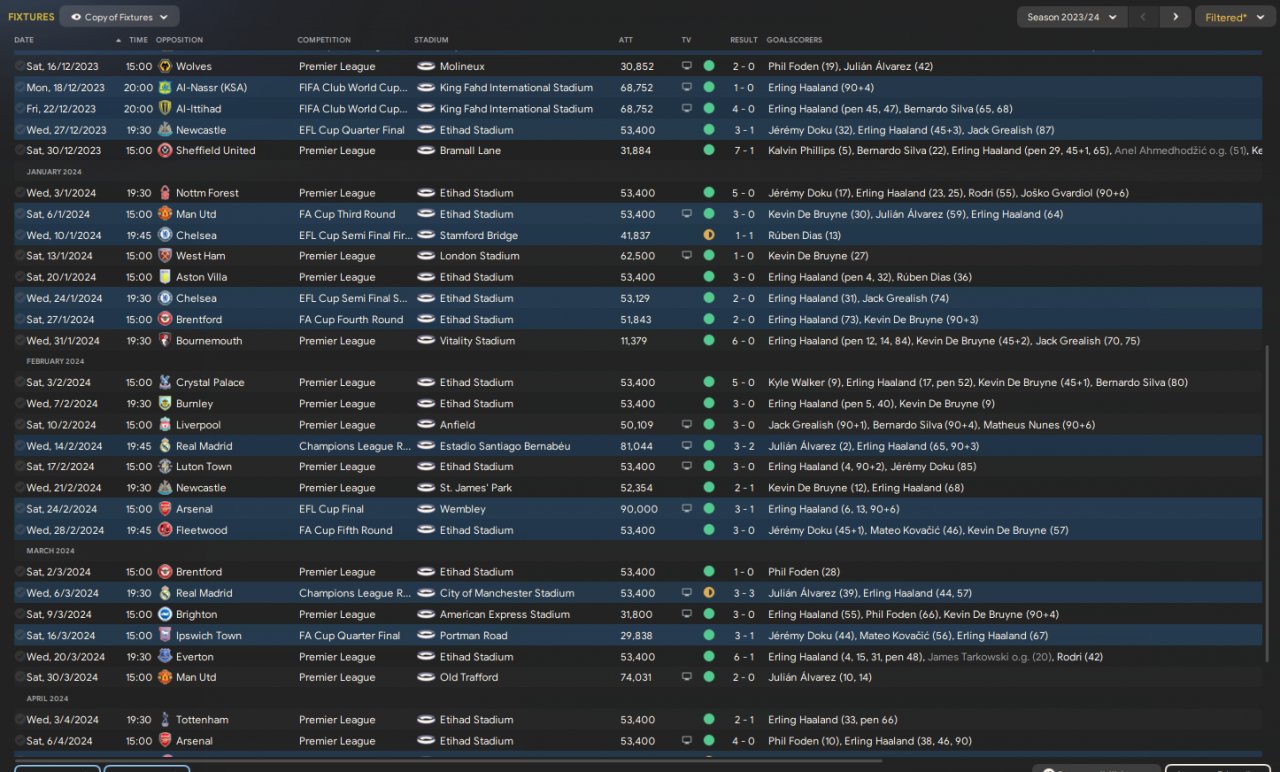This screenshot has width=1280, height=772.
Task: Toggle the check mark on the Sat, 3/2/2024 row
Action: tap(20, 382)
